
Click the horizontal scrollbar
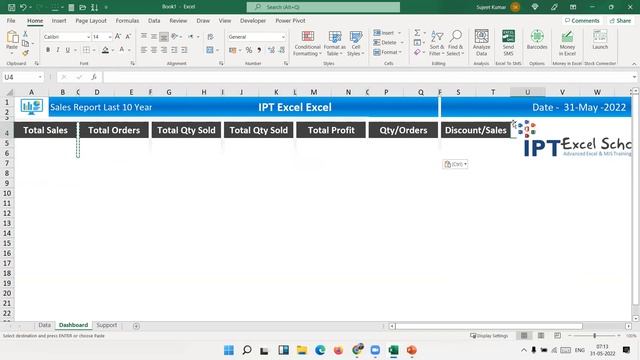point(489,326)
